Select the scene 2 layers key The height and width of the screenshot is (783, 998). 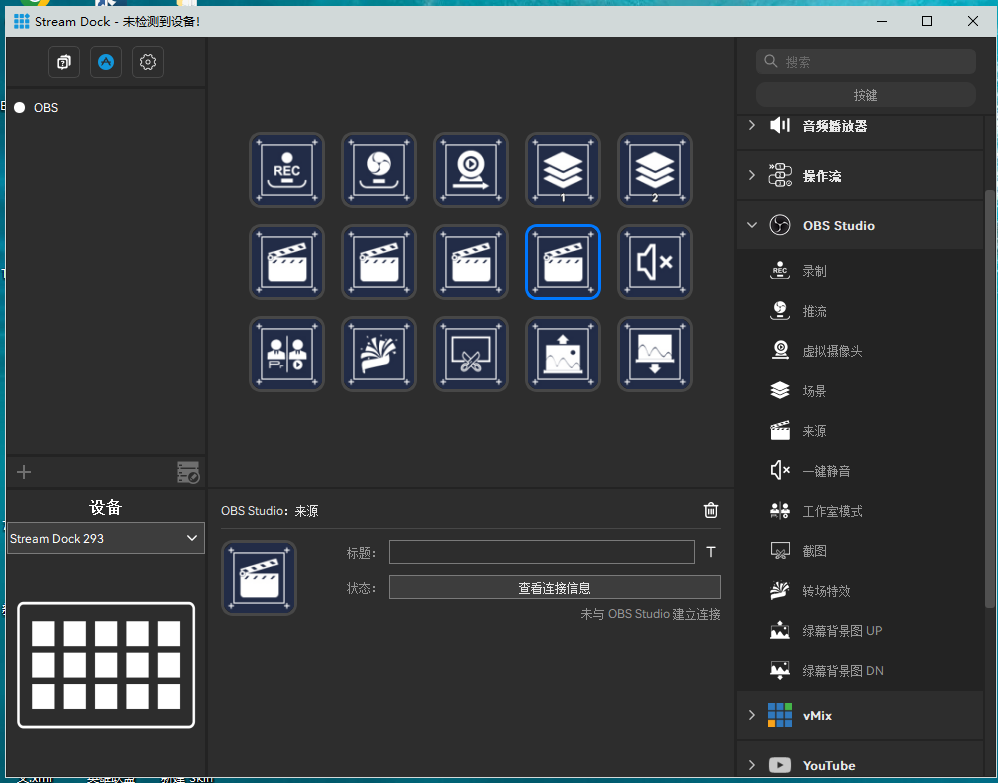654,170
